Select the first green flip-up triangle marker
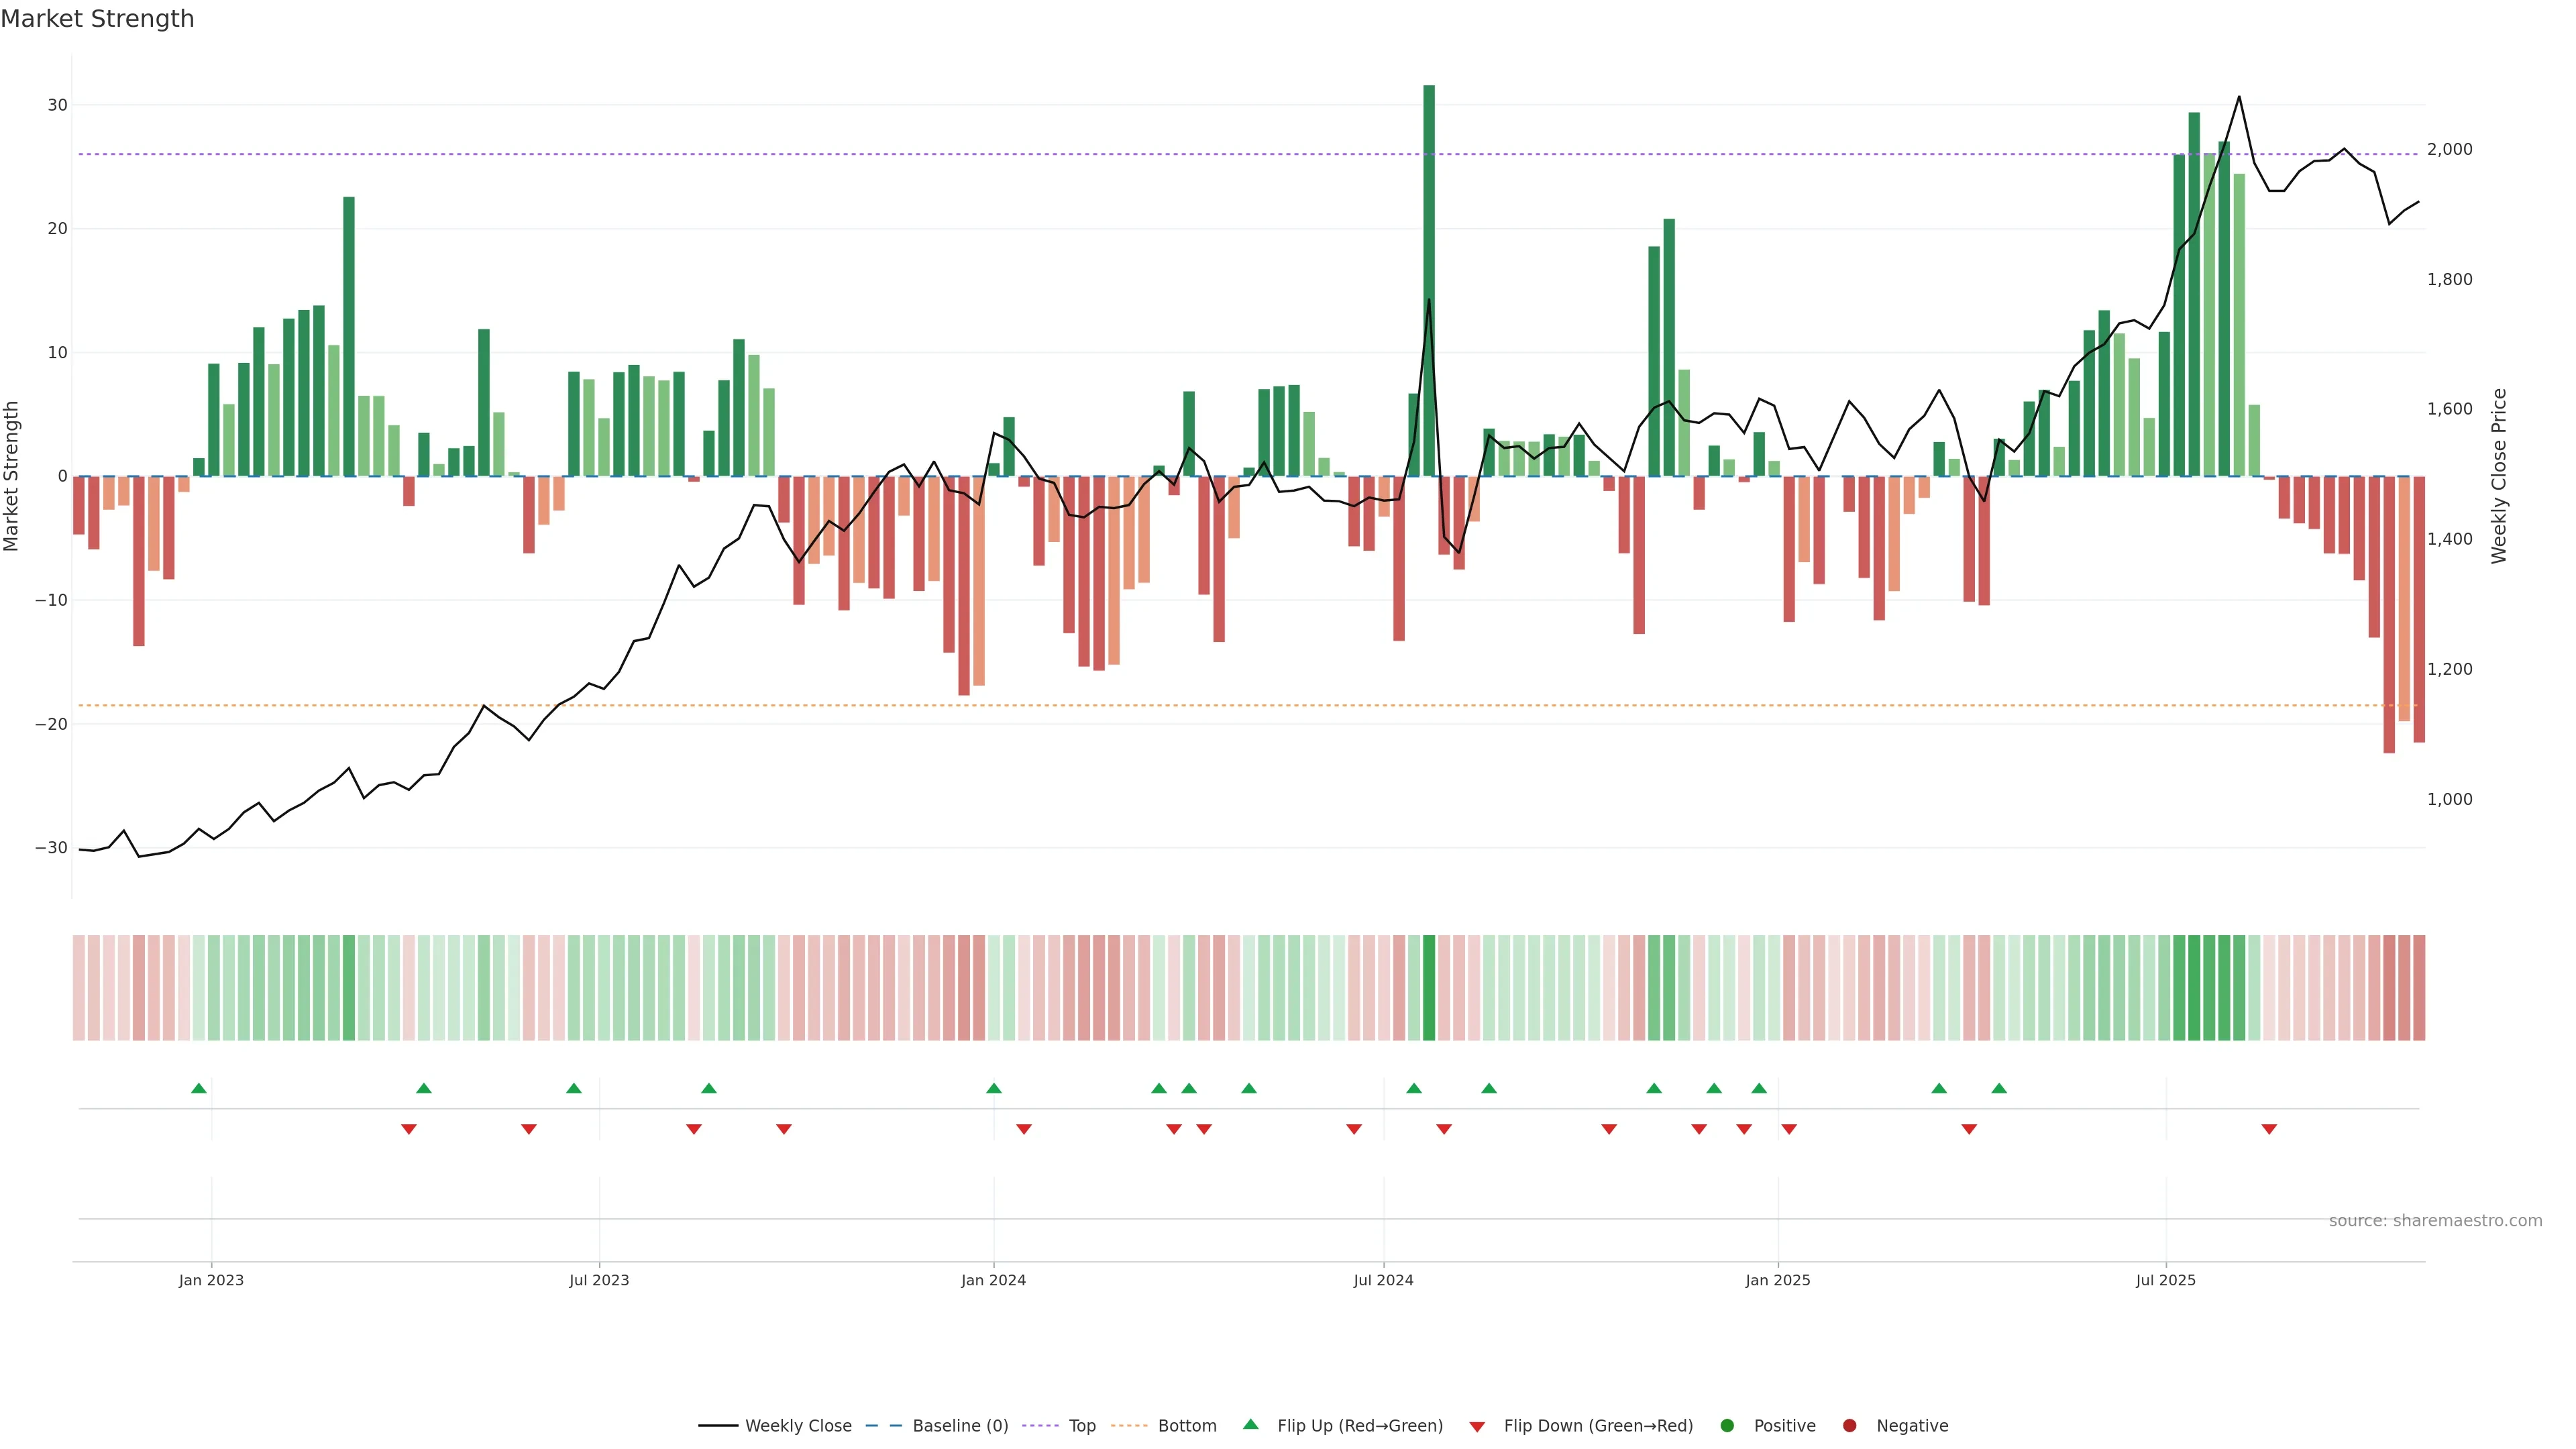Viewport: 2576px width, 1449px height. coord(199,1088)
